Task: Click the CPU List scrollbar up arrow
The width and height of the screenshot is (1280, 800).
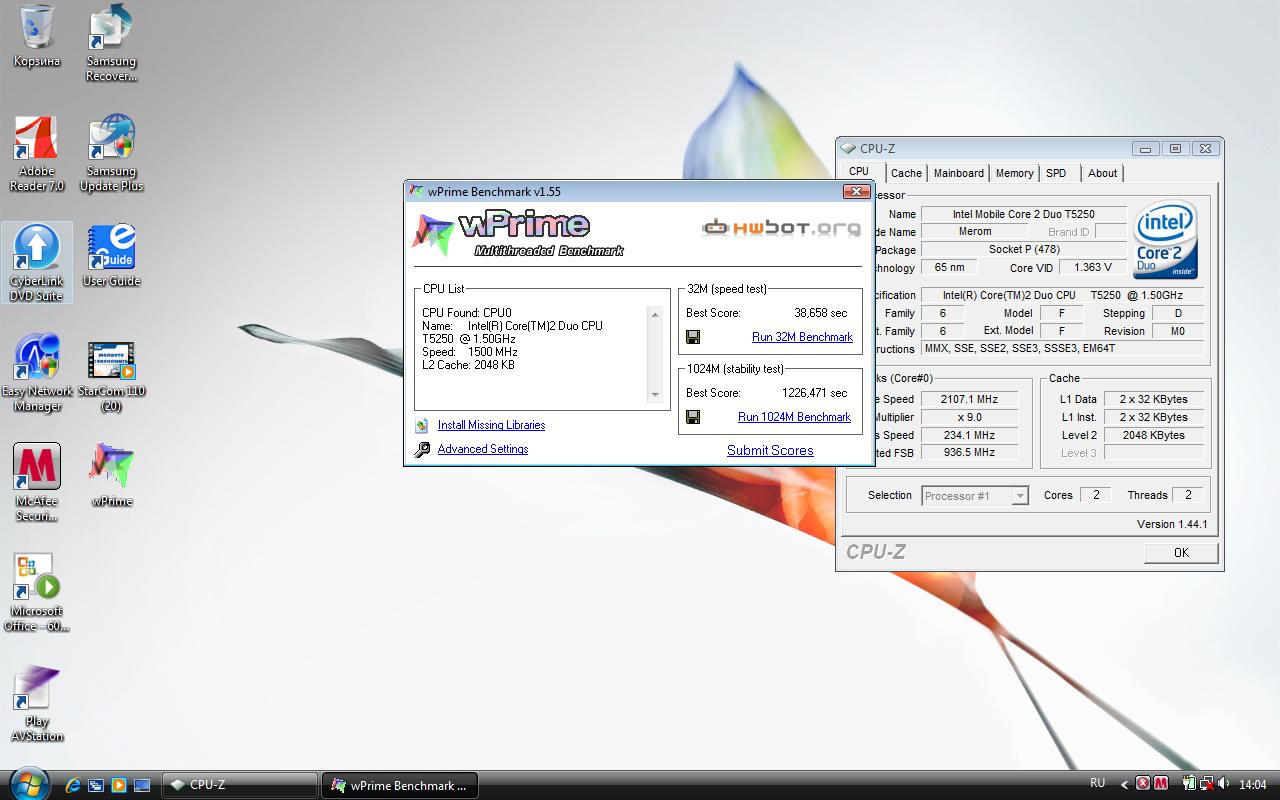Action: (x=655, y=315)
